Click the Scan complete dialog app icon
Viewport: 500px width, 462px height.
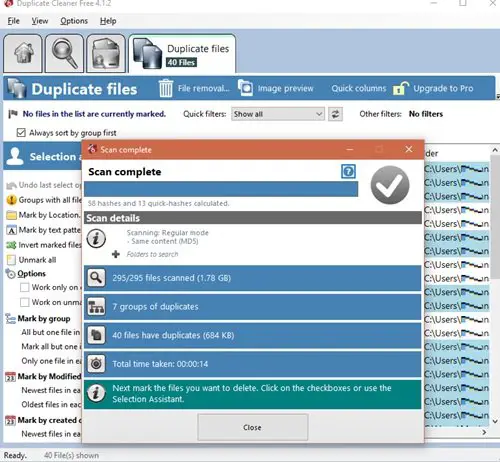point(92,149)
